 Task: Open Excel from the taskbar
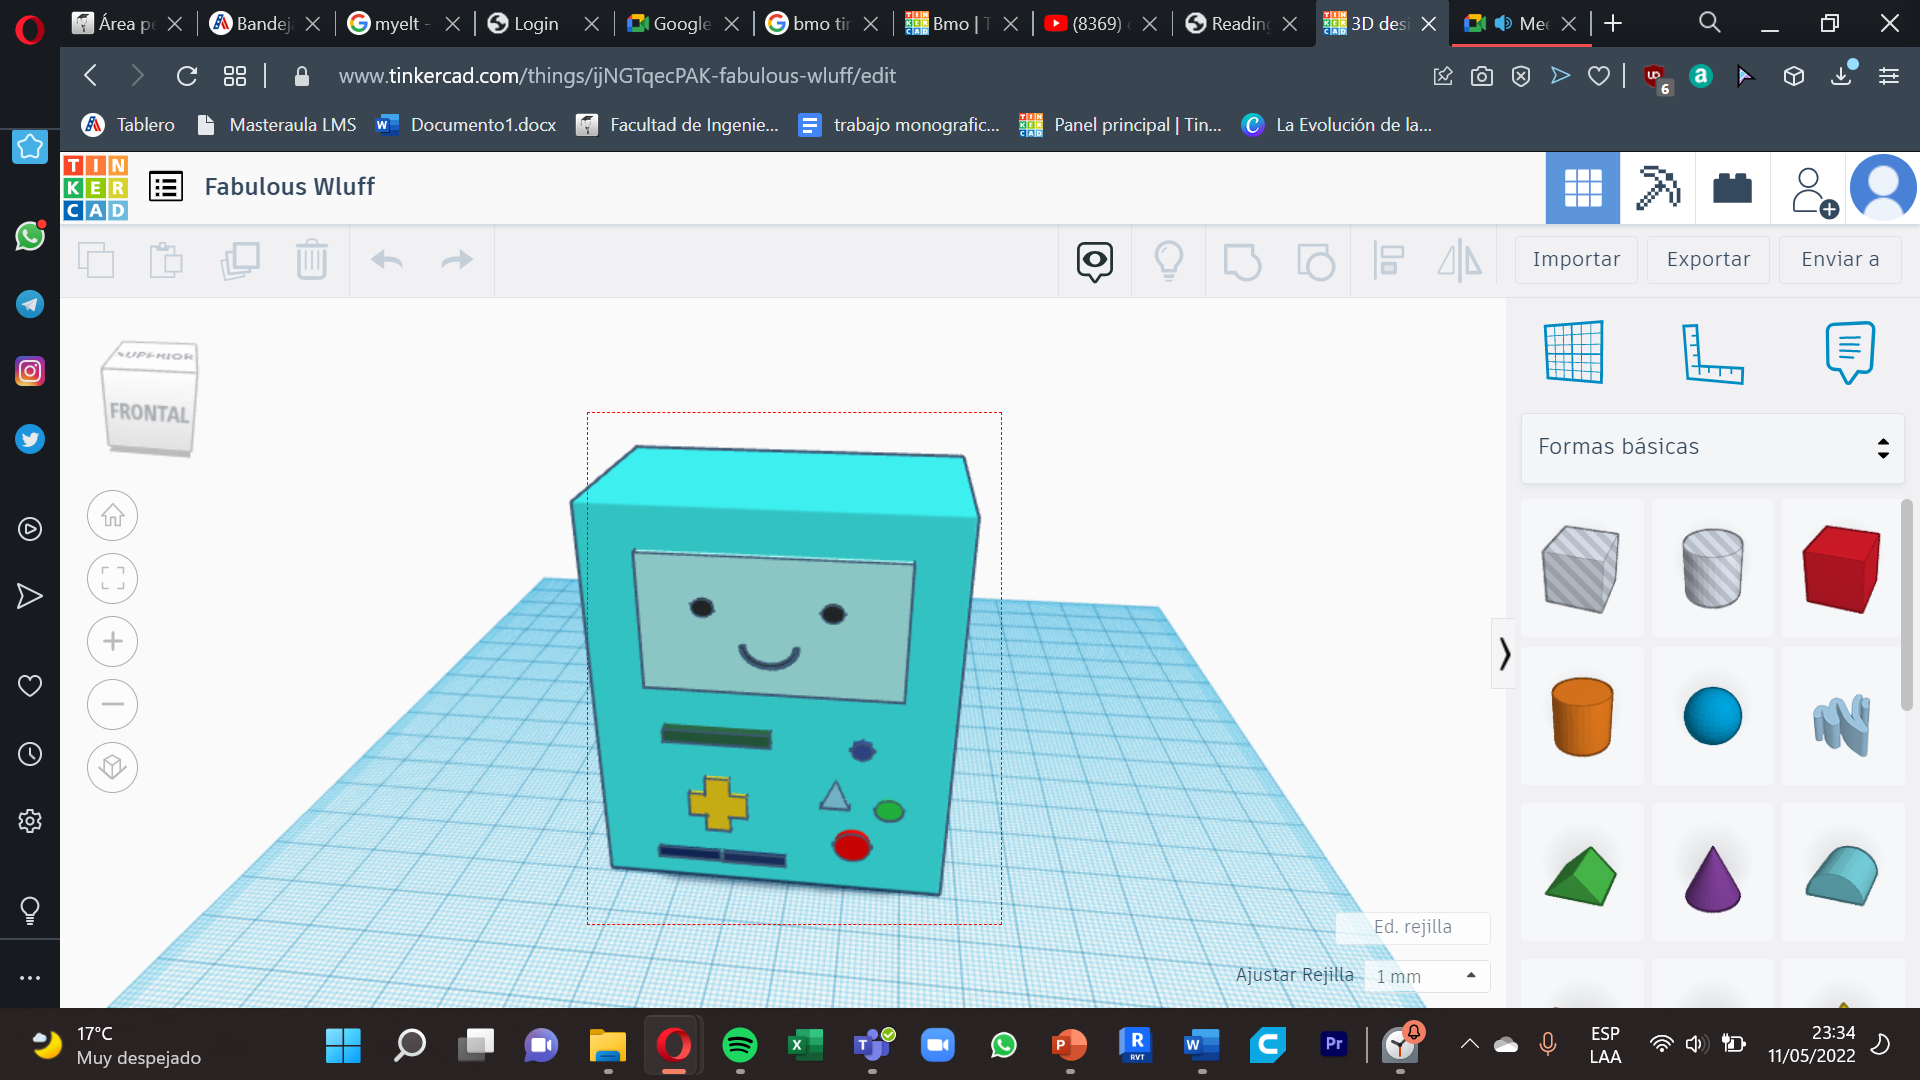click(805, 1046)
